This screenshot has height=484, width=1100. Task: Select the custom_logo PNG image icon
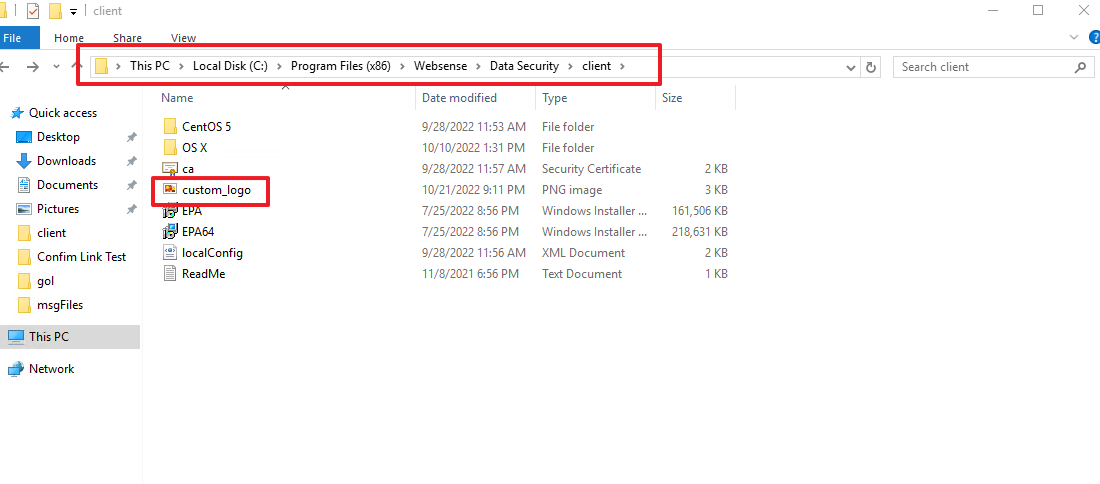pyautogui.click(x=170, y=190)
